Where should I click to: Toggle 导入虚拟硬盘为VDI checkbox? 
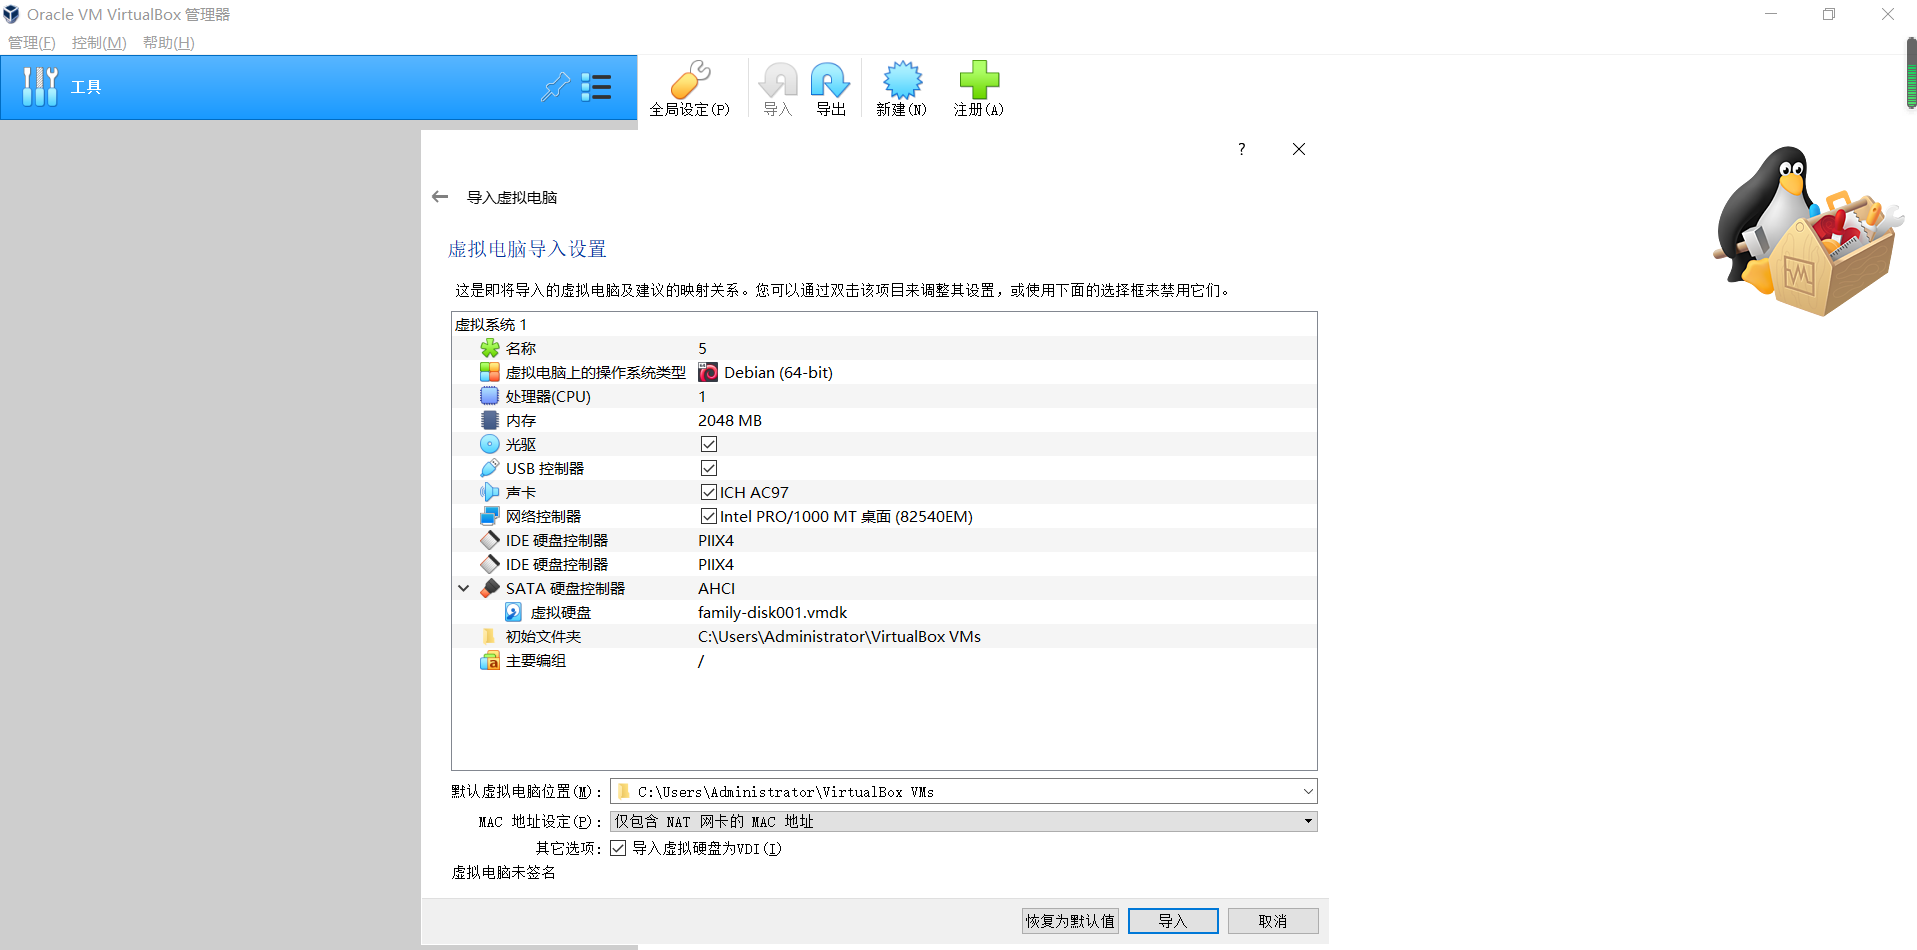coord(619,848)
